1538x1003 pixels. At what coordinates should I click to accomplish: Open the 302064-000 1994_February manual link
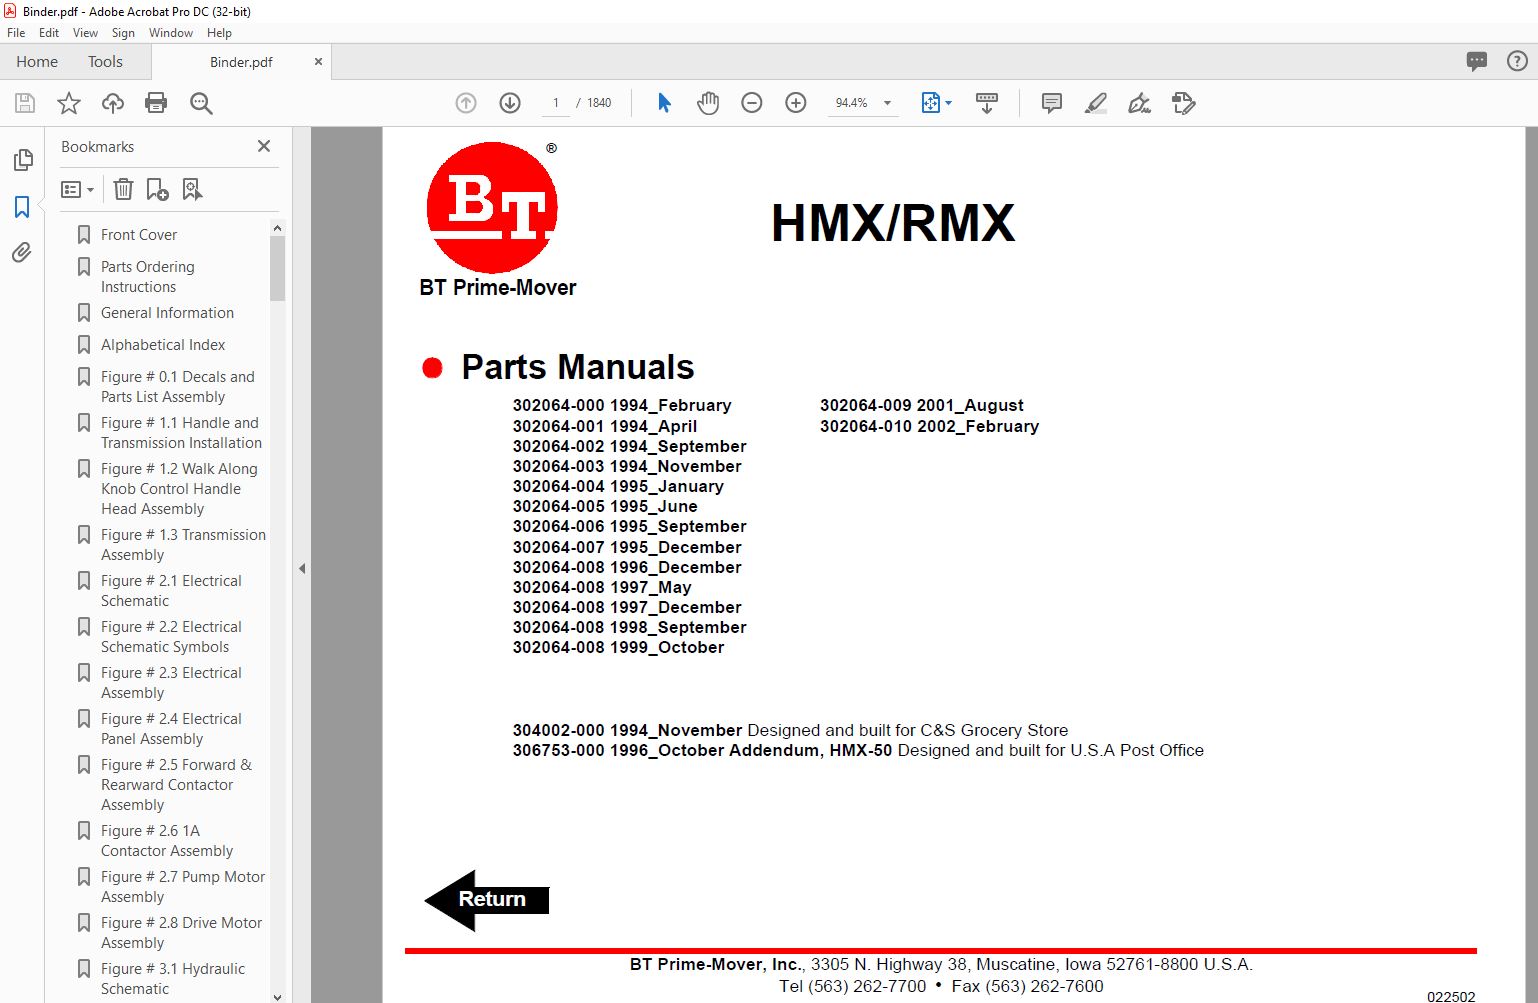point(622,405)
